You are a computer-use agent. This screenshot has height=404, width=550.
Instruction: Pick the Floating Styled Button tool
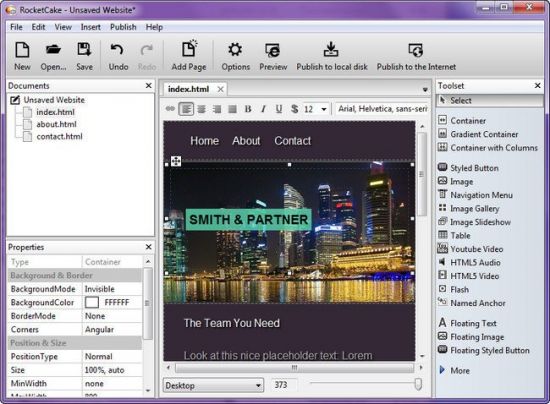(x=484, y=350)
